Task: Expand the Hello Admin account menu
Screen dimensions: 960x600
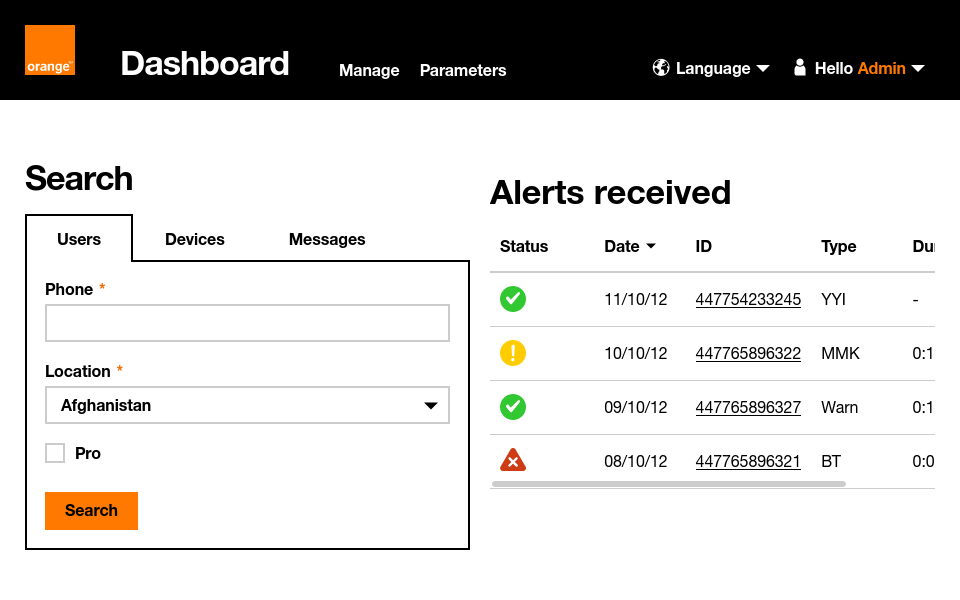Action: [860, 68]
